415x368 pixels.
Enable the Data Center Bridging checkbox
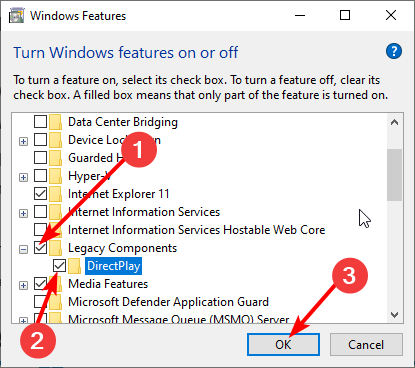[40, 122]
